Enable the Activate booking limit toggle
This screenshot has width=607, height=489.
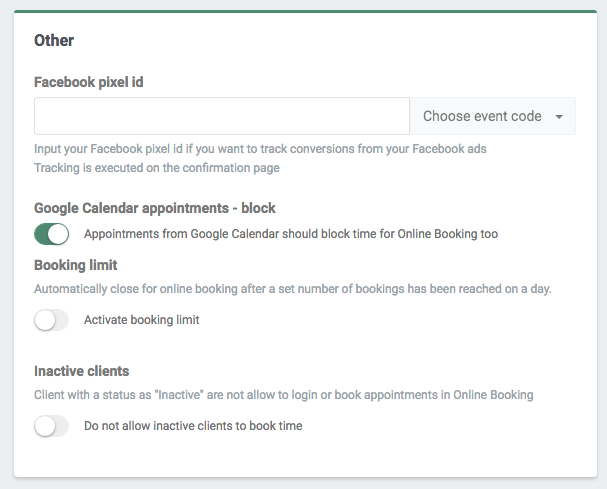[51, 320]
